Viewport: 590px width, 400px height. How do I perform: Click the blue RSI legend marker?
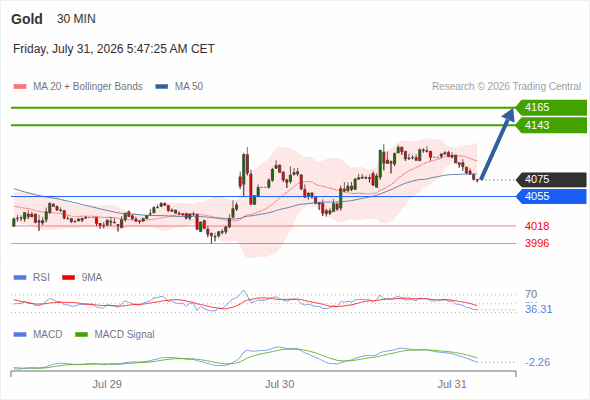pyautogui.click(x=20, y=278)
